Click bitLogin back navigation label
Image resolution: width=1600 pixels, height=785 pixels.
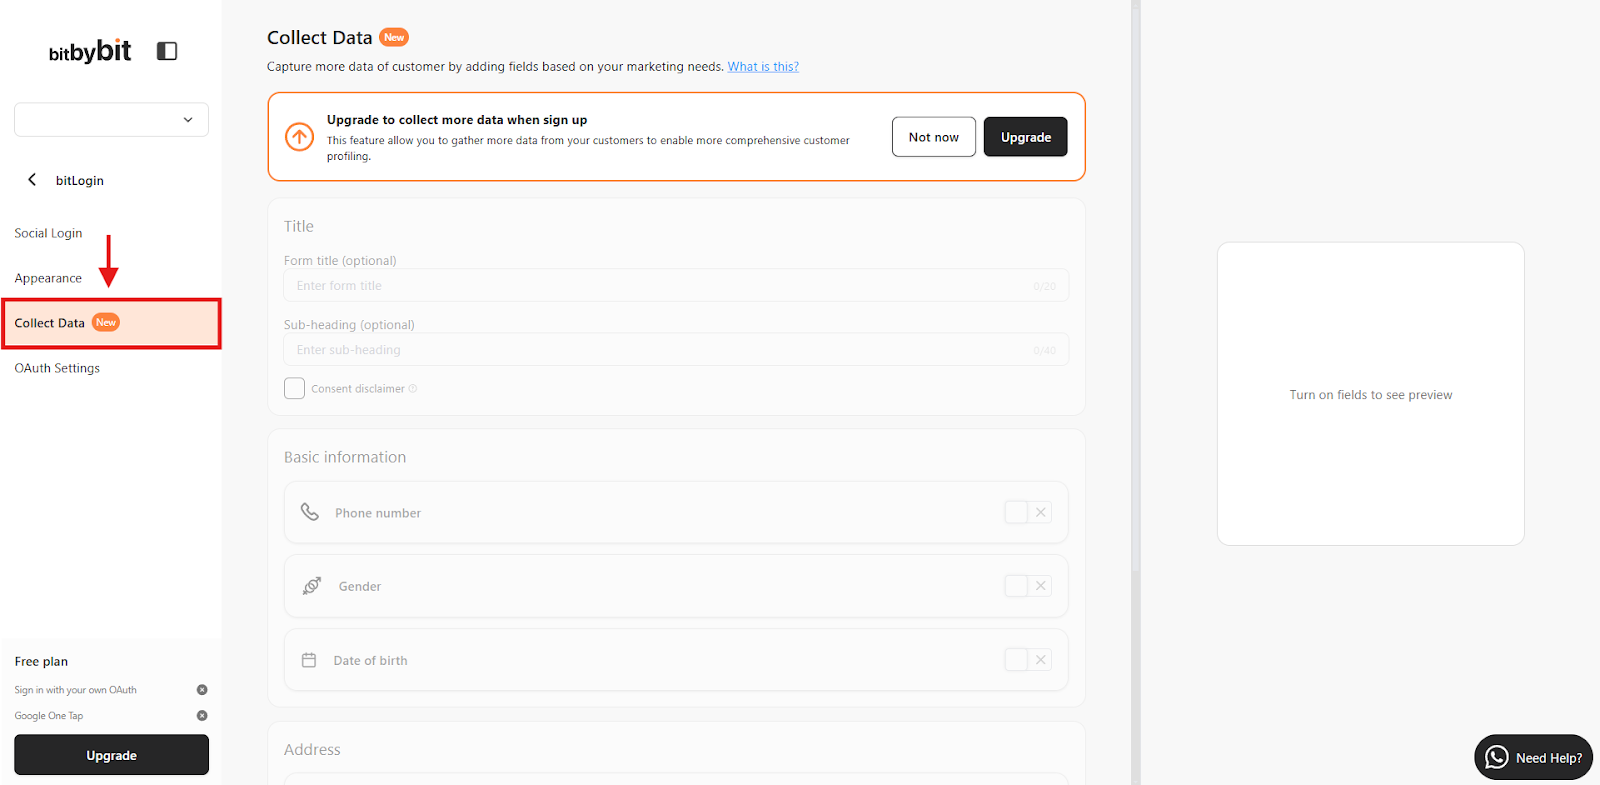coord(80,180)
